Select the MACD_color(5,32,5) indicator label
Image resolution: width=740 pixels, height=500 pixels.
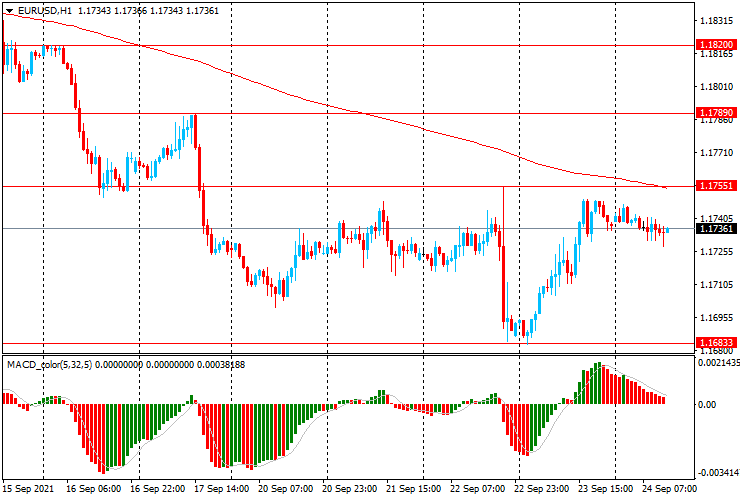coord(50,364)
